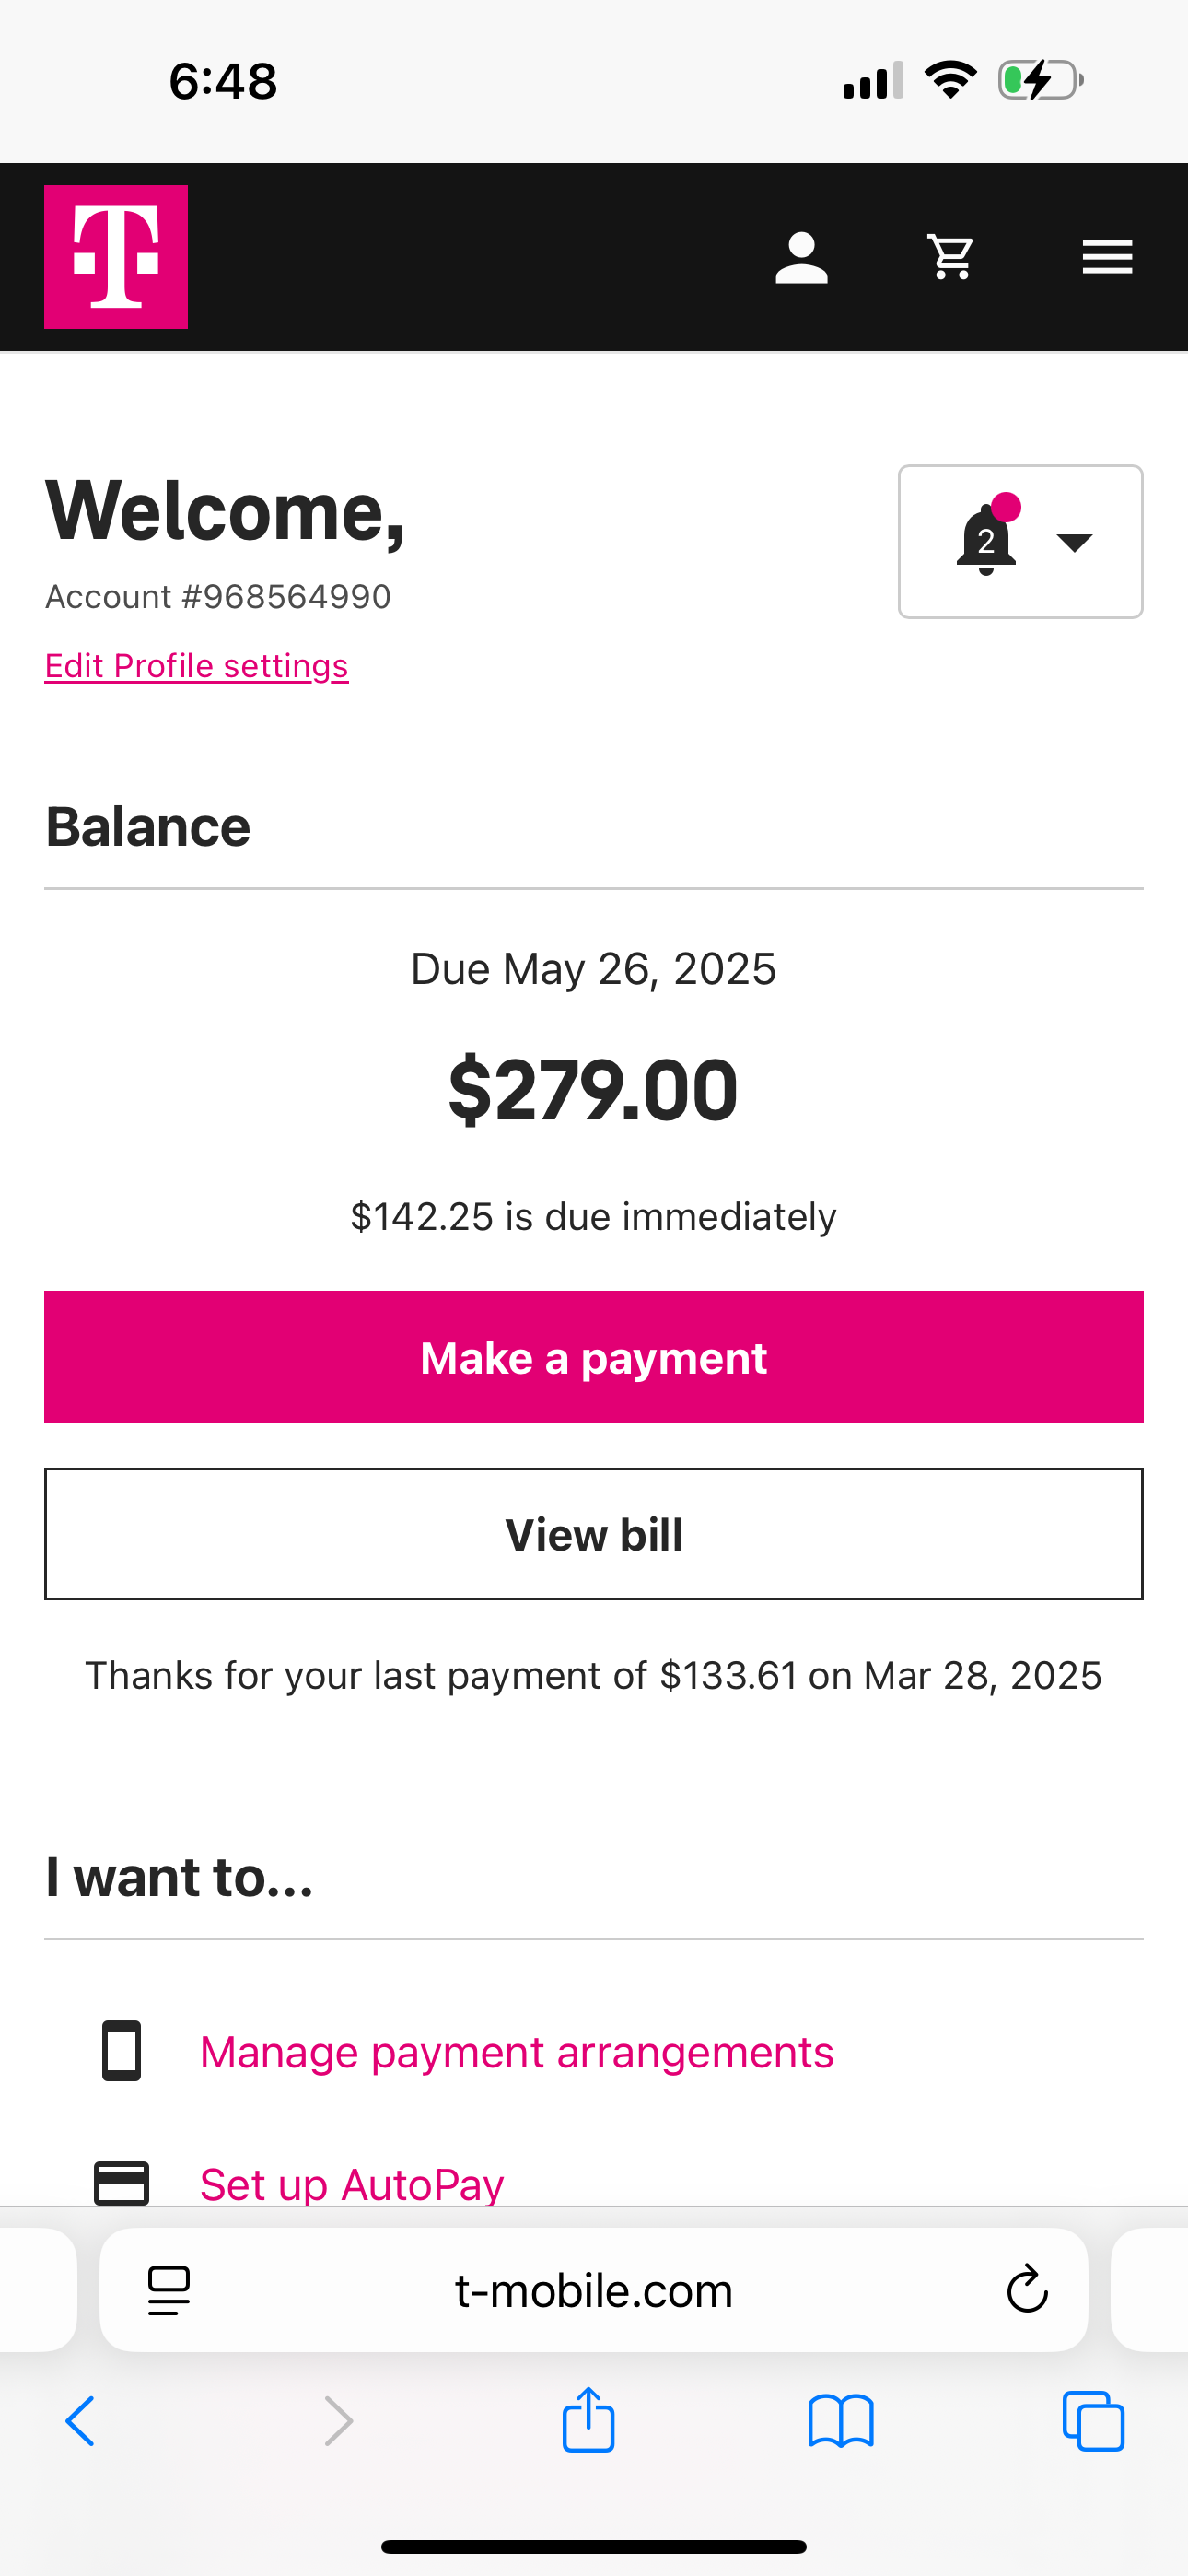Click Edit Profile settings link
The width and height of the screenshot is (1188, 2576).
point(197,666)
